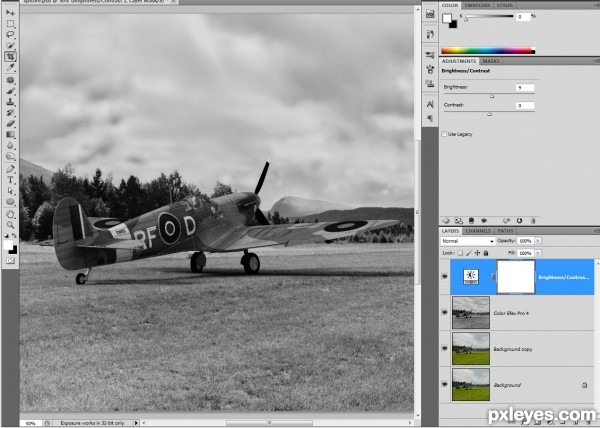Open the Normal blend mode dropdown
This screenshot has width=600, height=428.
pos(468,241)
